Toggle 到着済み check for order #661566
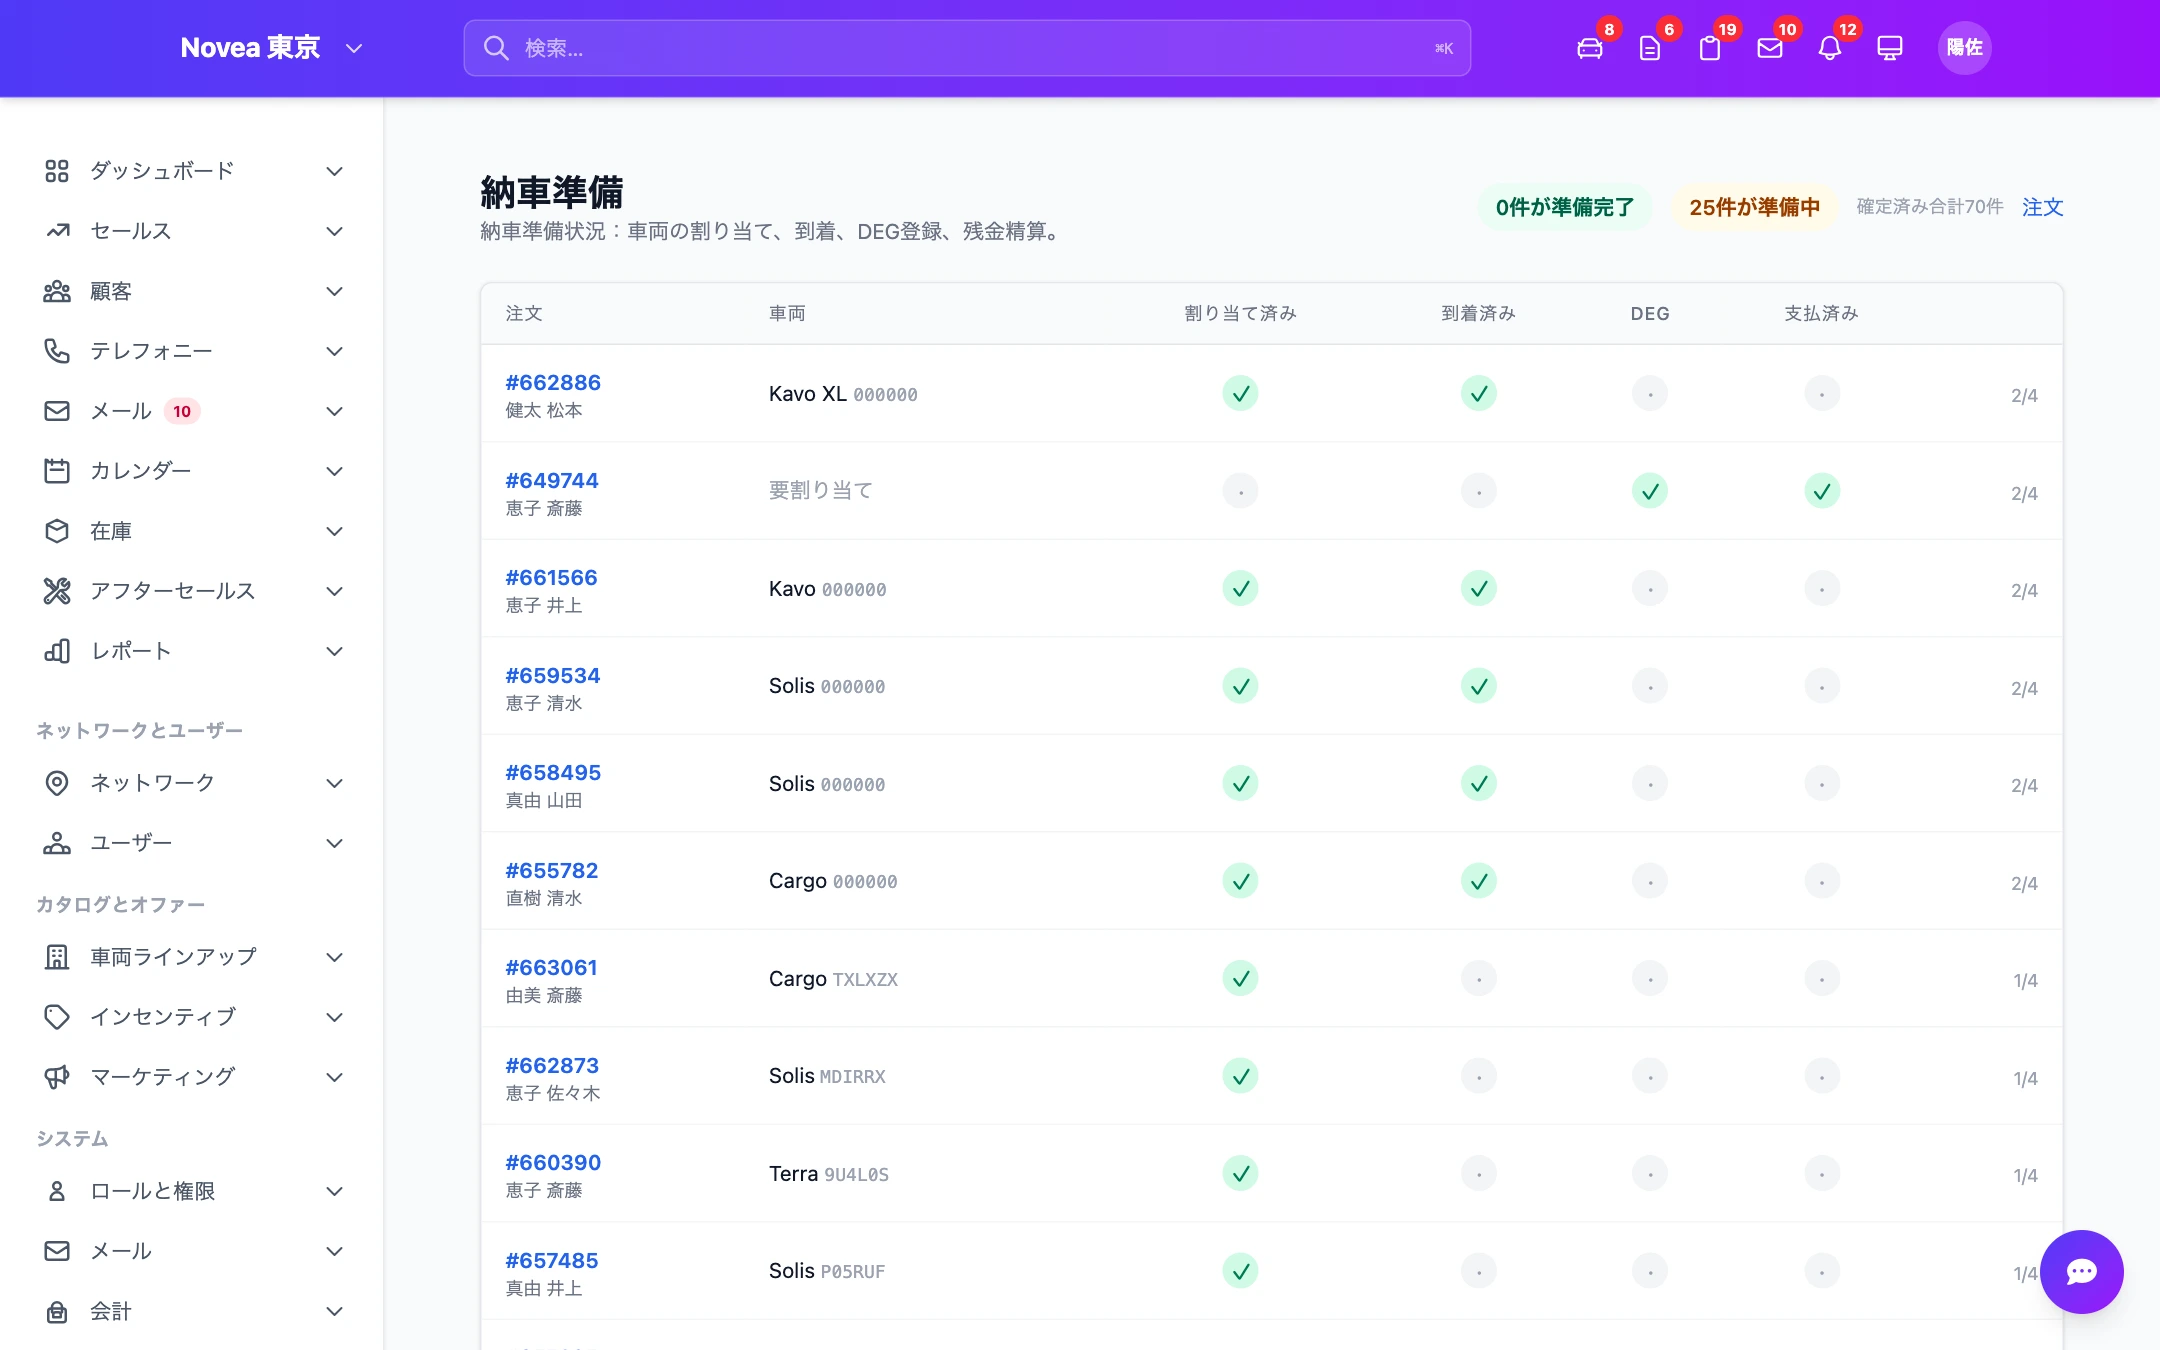The width and height of the screenshot is (2160, 1350). (x=1479, y=588)
